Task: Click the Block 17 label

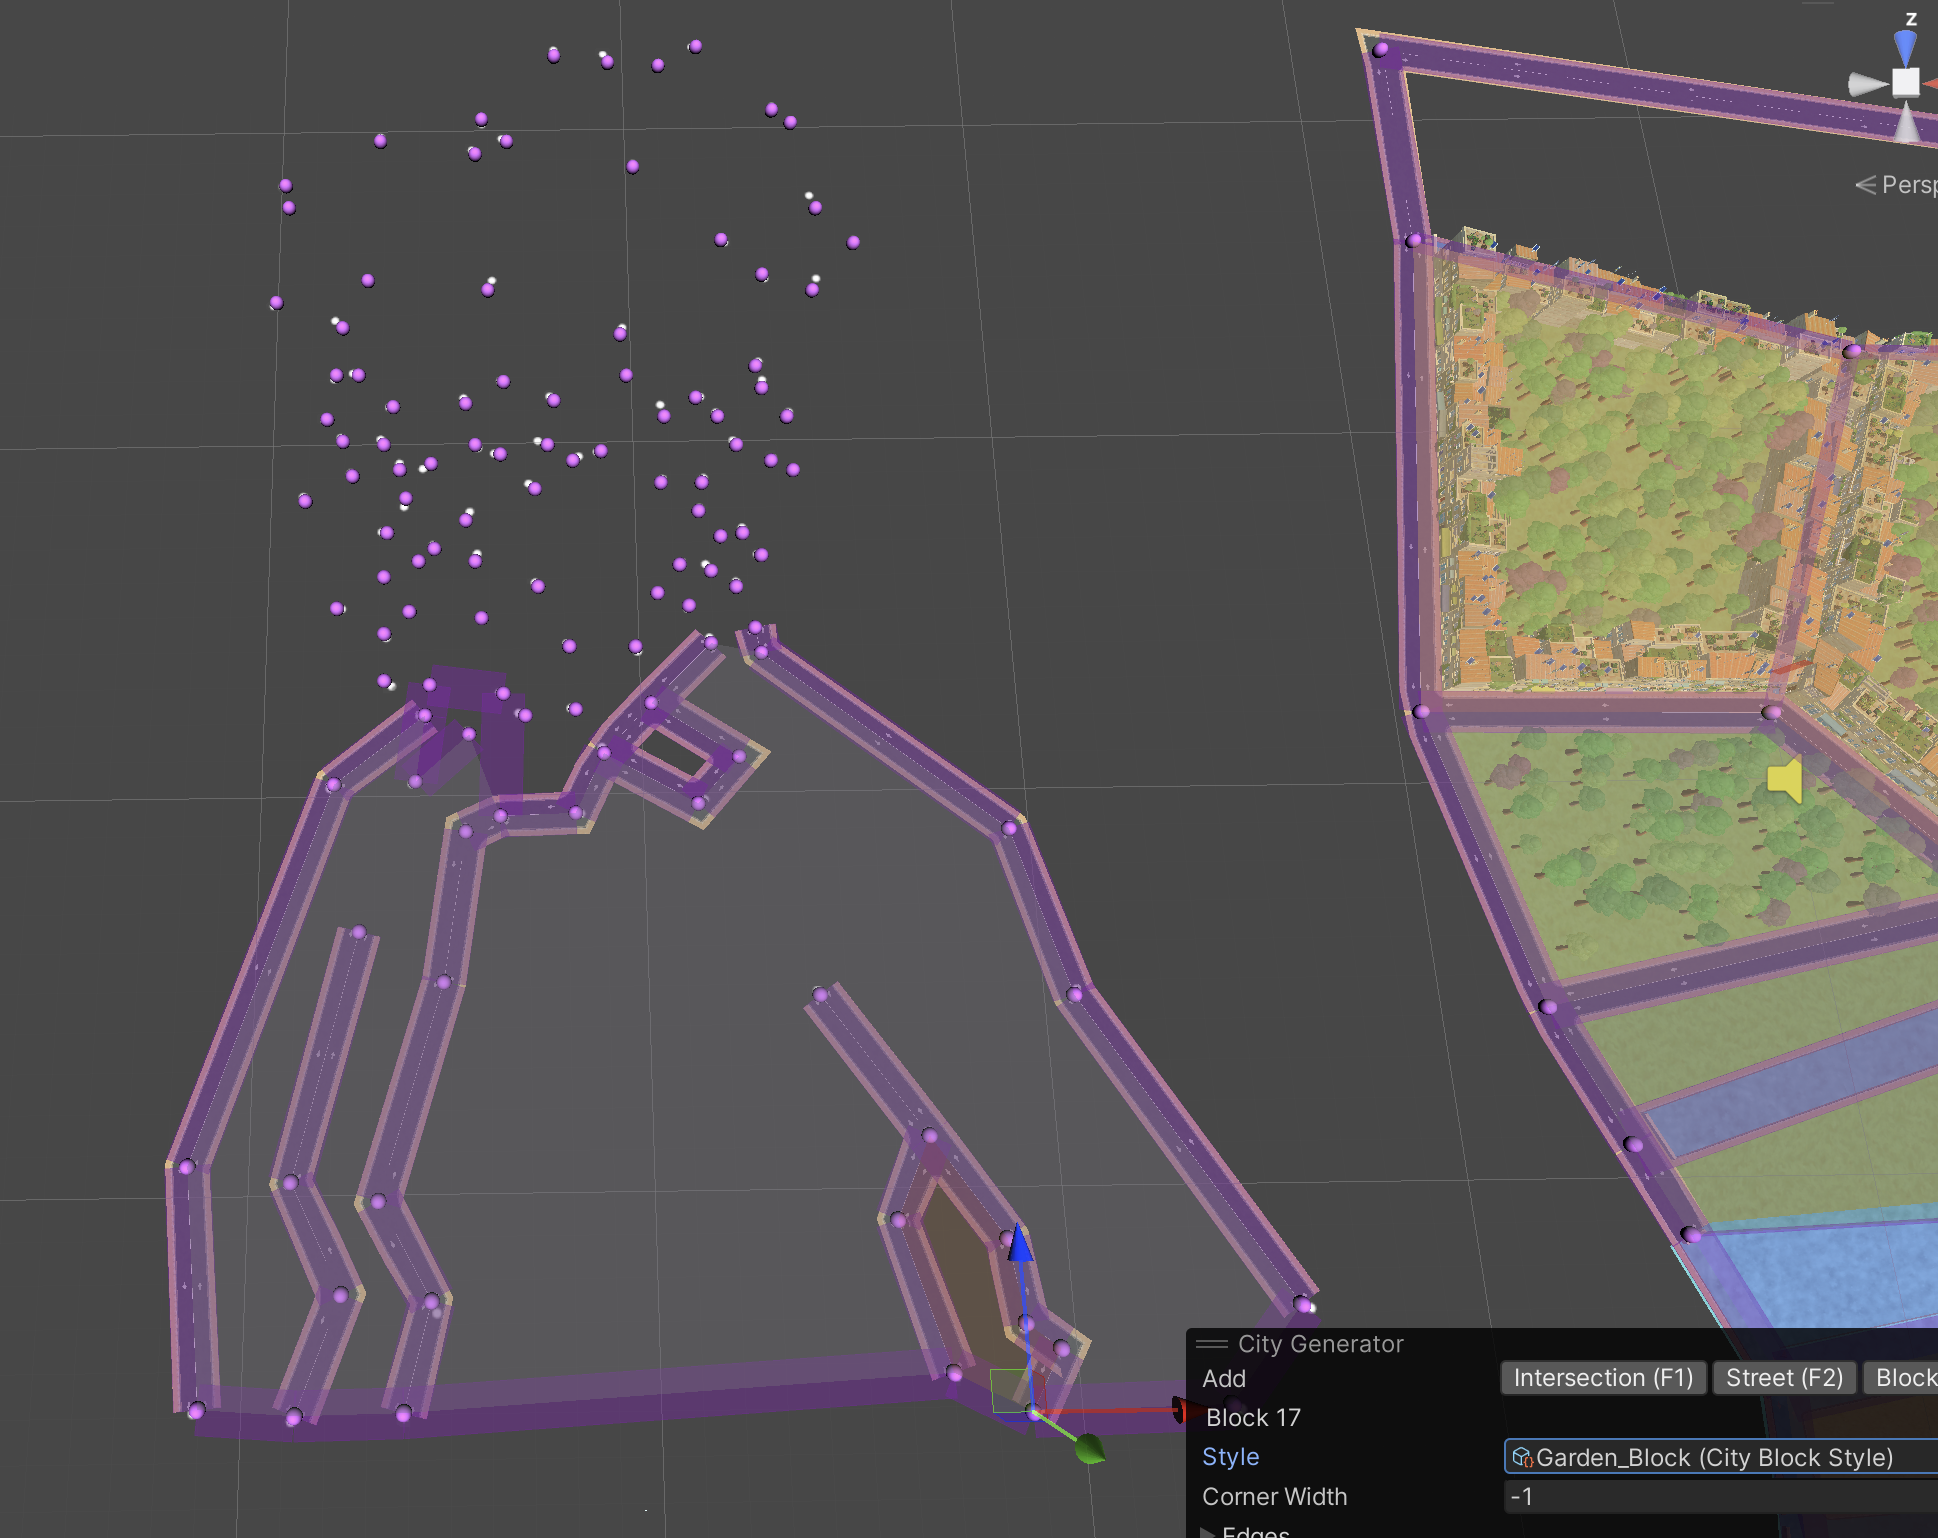Action: click(1254, 1418)
